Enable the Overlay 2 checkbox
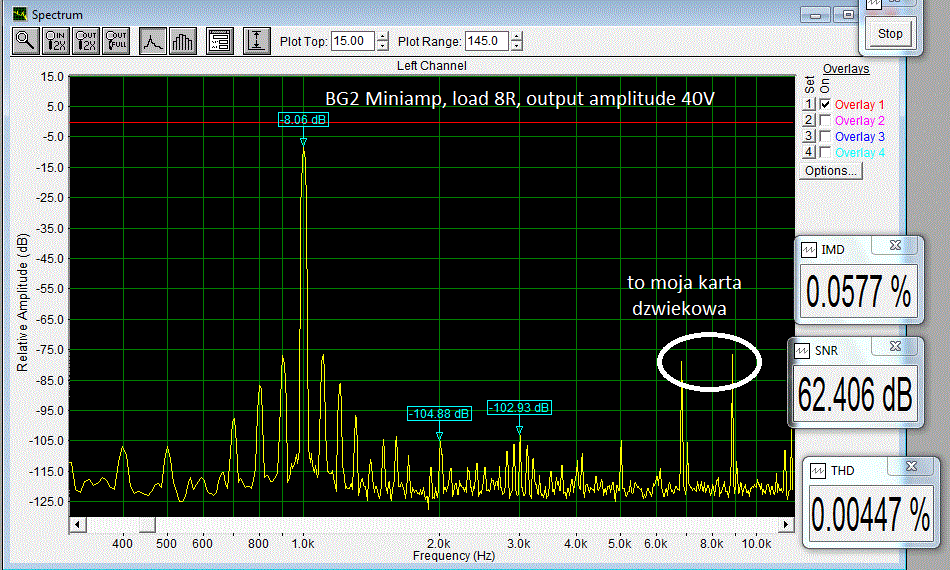This screenshot has height=570, width=950. click(x=825, y=121)
